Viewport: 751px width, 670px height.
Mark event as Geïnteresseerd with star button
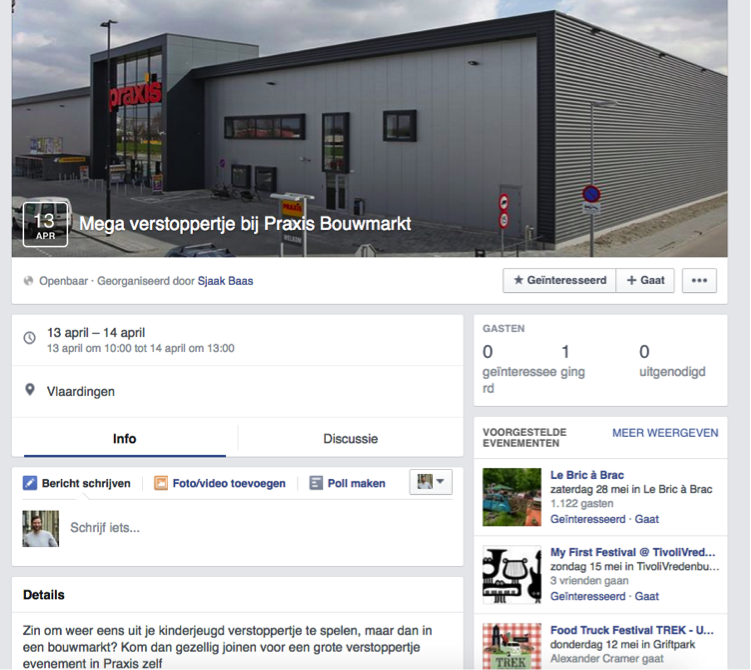(x=559, y=280)
